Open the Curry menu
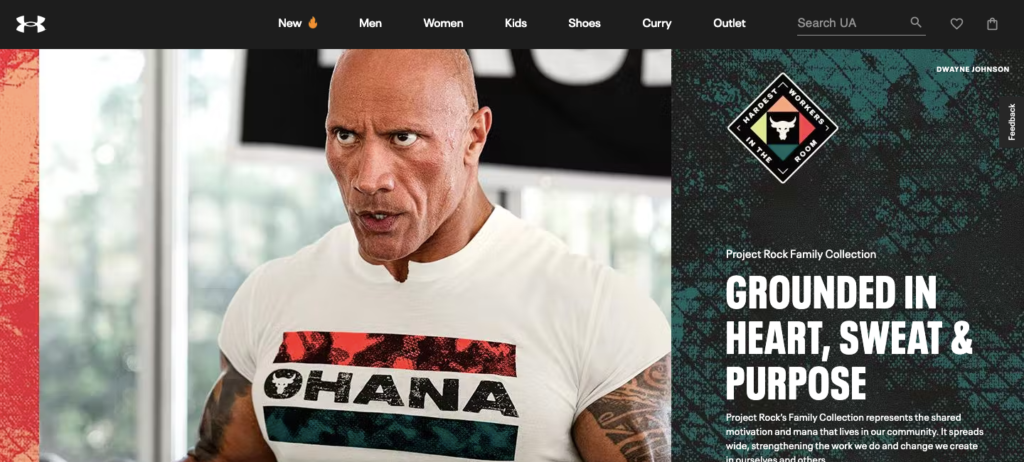Viewport: 1024px width, 462px height. 656,23
